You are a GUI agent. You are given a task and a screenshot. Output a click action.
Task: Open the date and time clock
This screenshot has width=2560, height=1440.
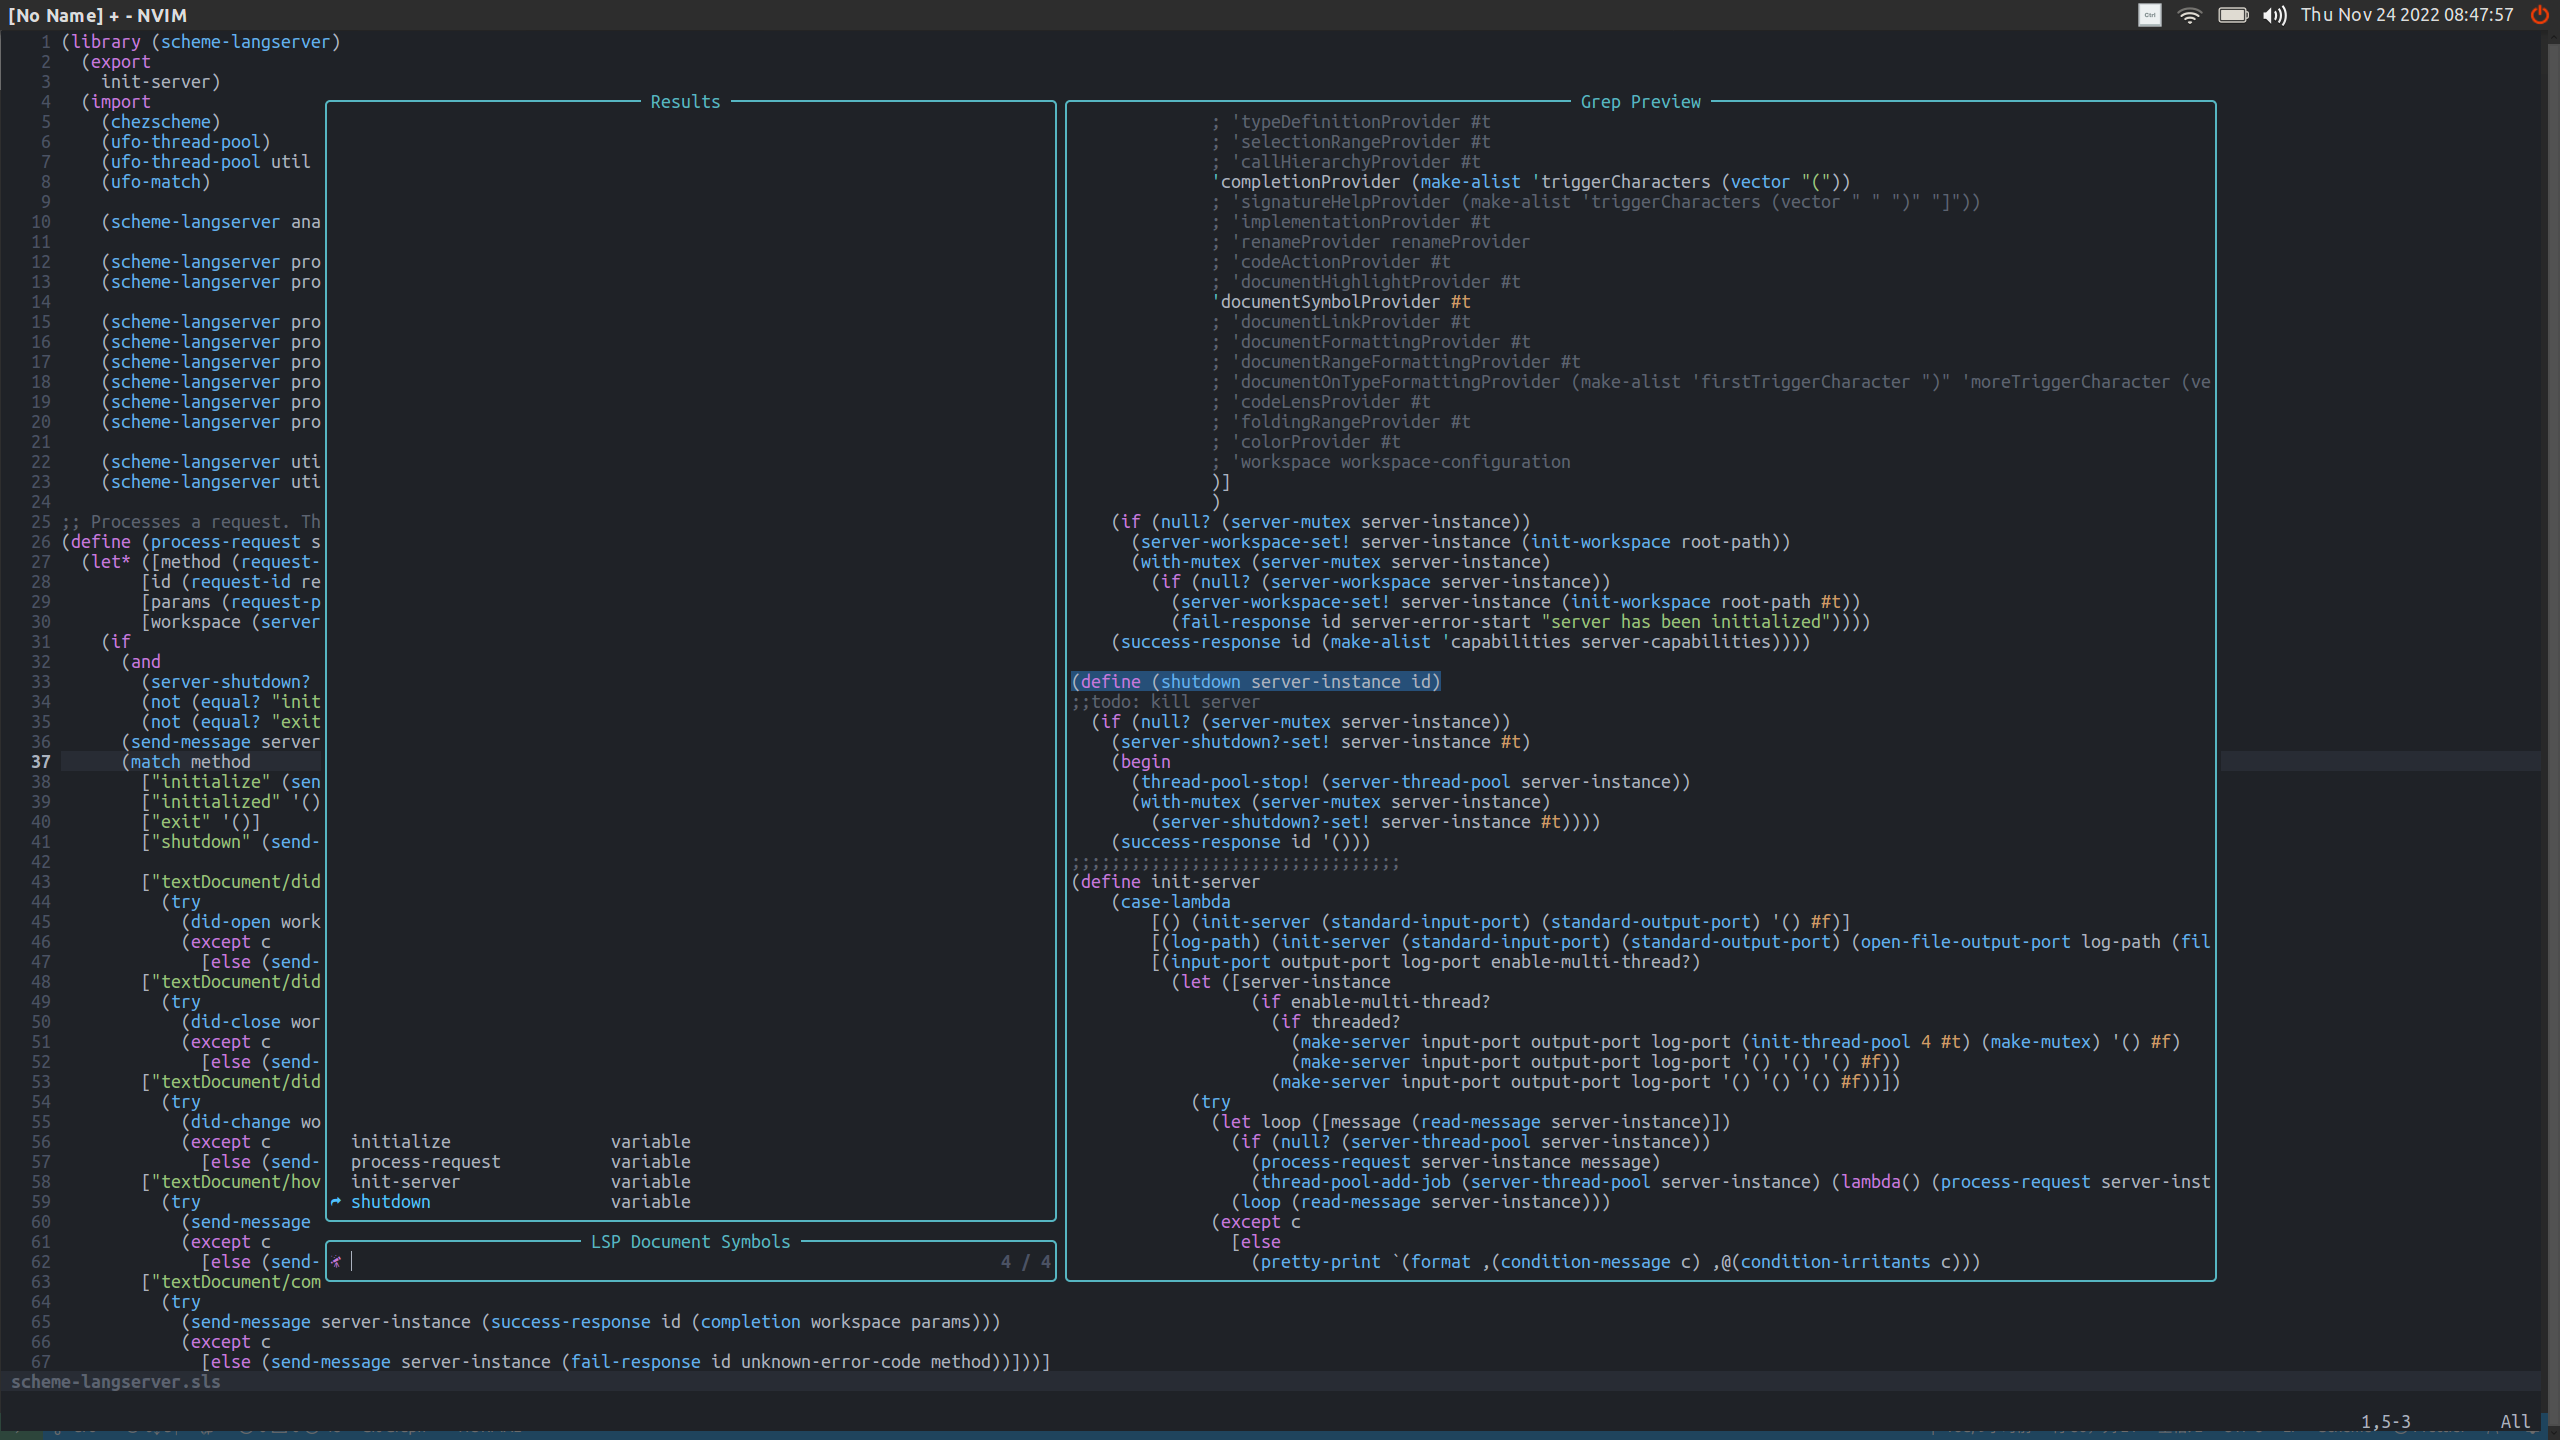pyautogui.click(x=2406, y=15)
